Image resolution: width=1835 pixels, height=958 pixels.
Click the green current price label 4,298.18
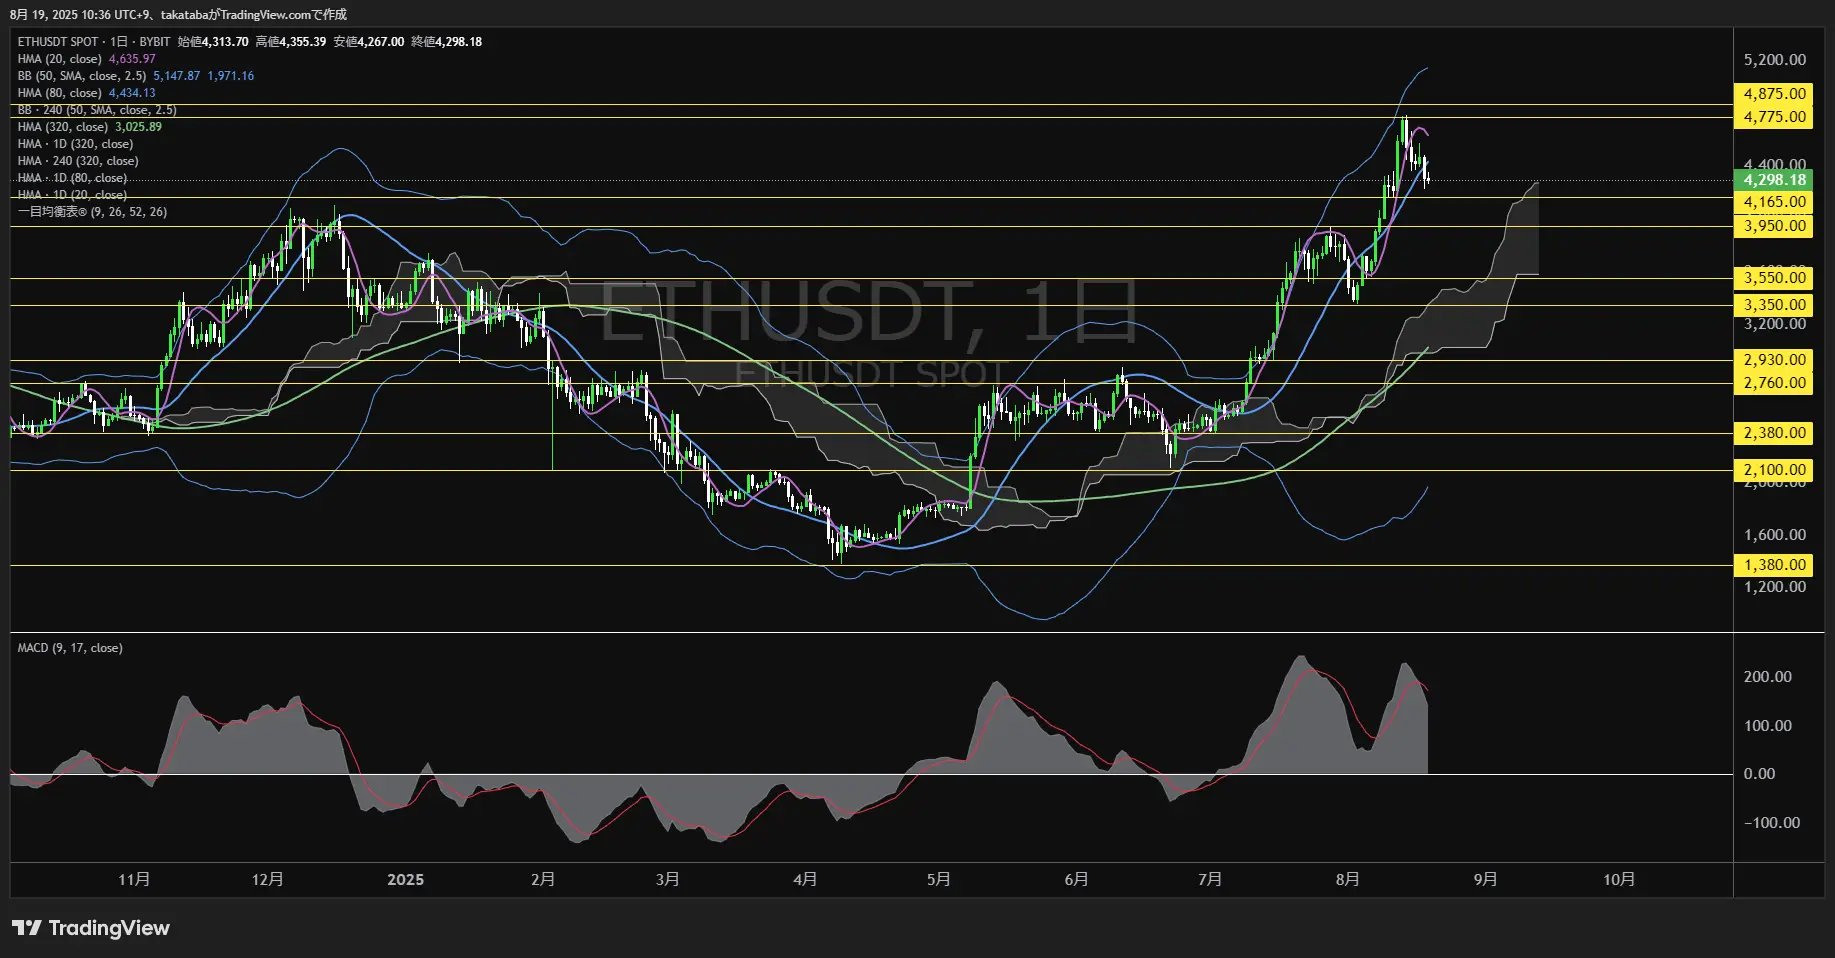[1774, 180]
